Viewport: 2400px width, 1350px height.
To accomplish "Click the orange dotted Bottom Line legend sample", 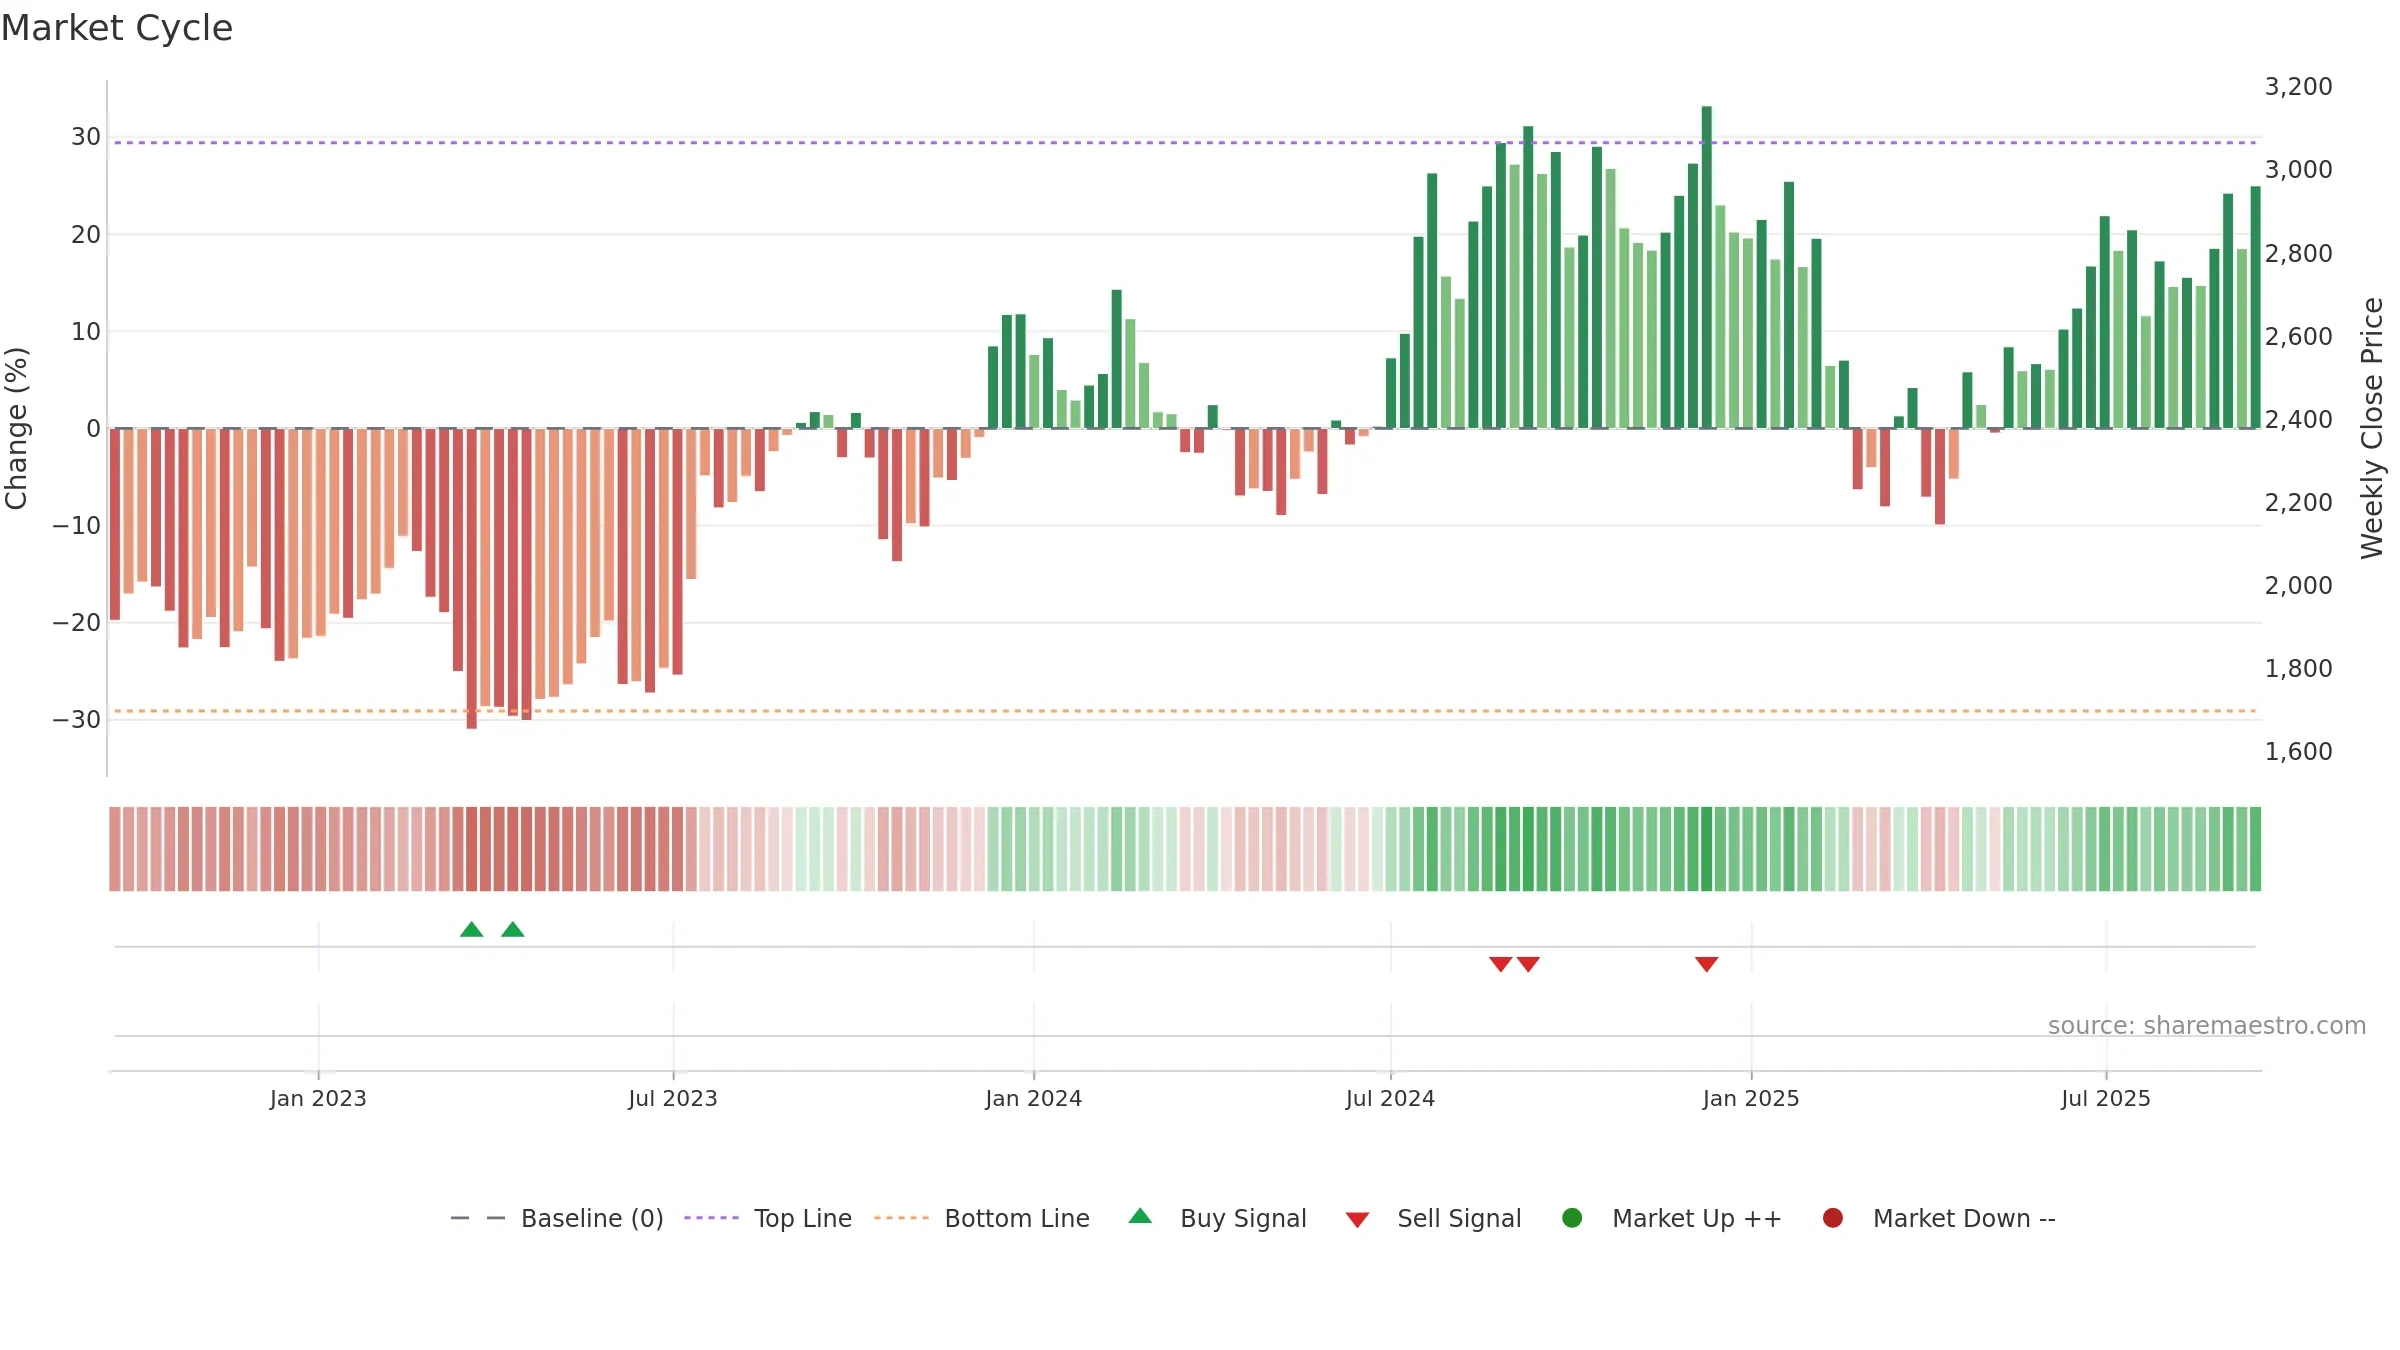I will click(901, 1218).
